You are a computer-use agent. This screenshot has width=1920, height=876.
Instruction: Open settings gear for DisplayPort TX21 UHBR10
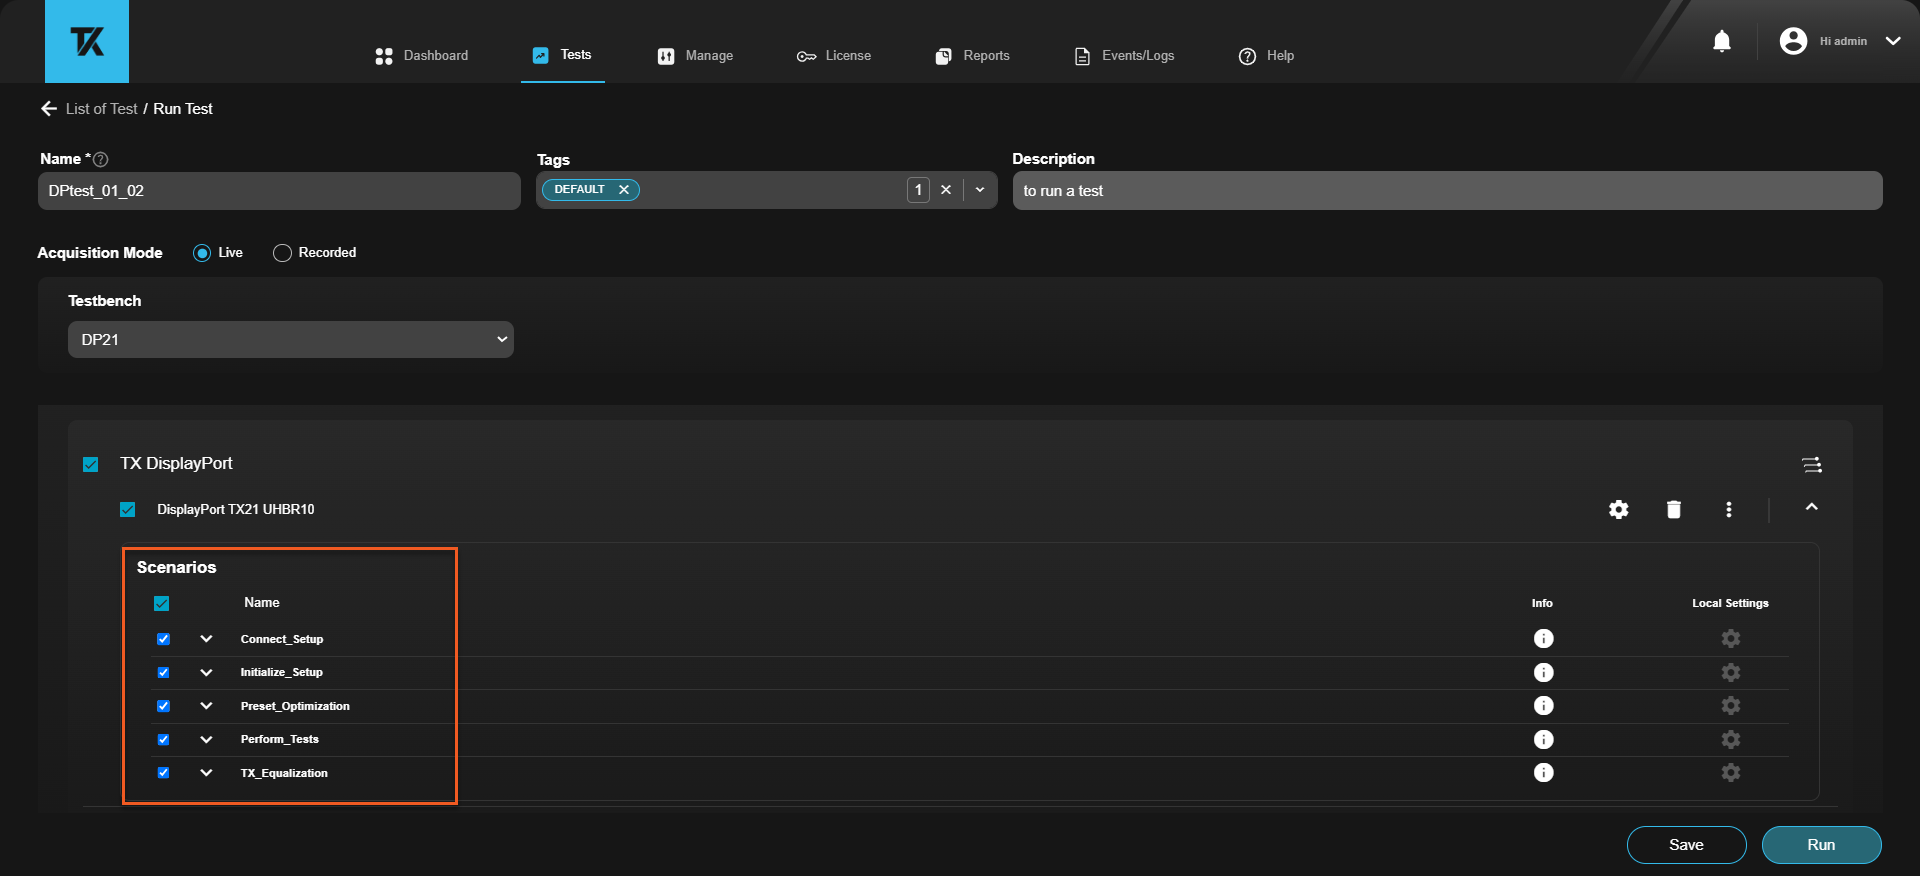1618,510
